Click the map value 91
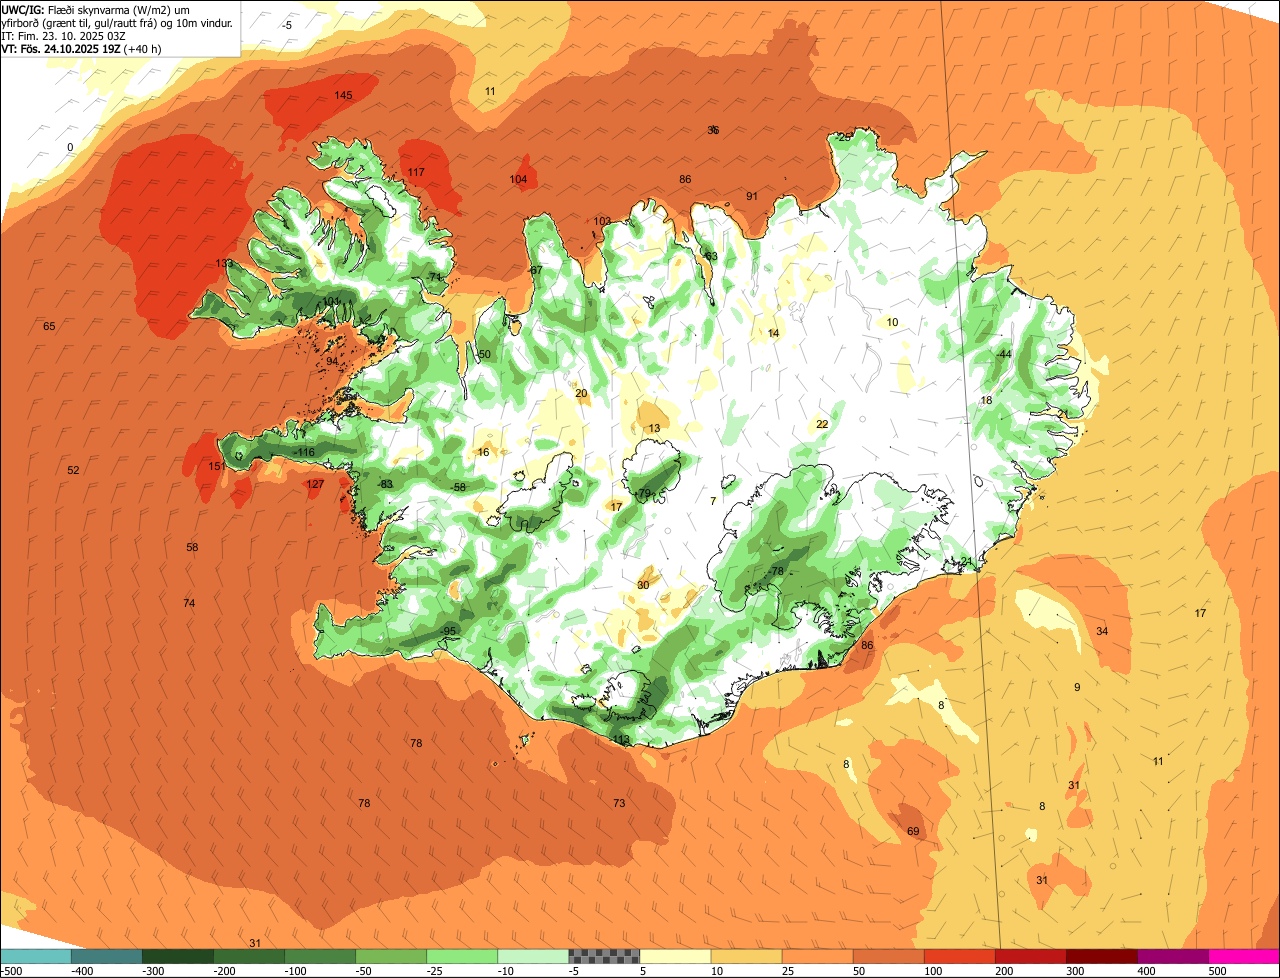This screenshot has width=1280, height=978. pyautogui.click(x=752, y=197)
